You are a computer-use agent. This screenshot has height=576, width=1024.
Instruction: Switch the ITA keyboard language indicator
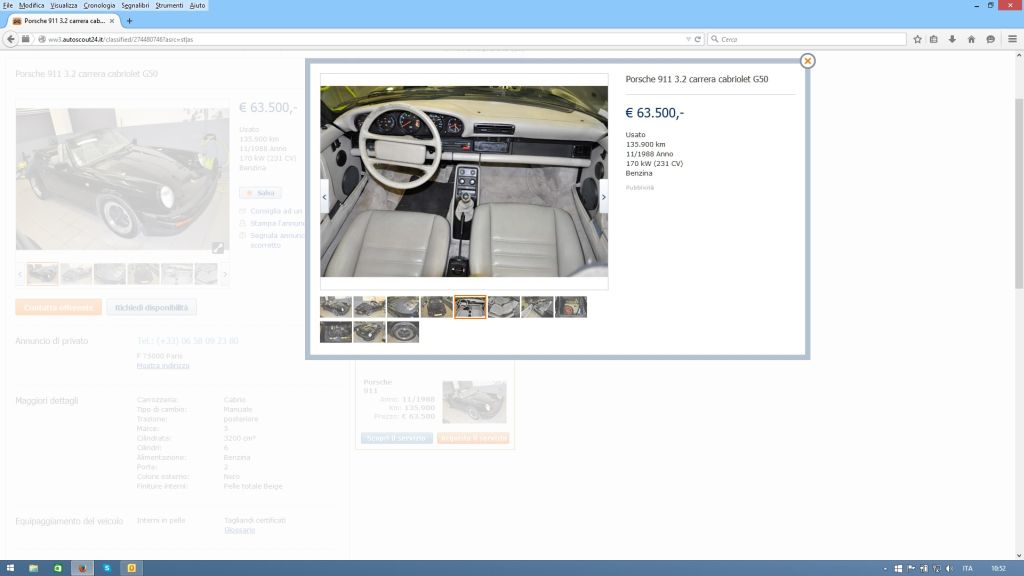point(967,569)
